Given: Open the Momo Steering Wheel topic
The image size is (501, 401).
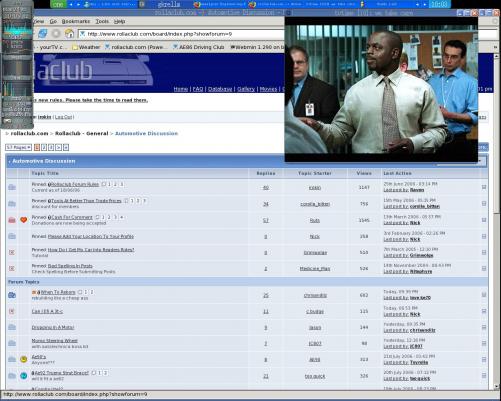Looking at the screenshot, I should click(55, 341).
